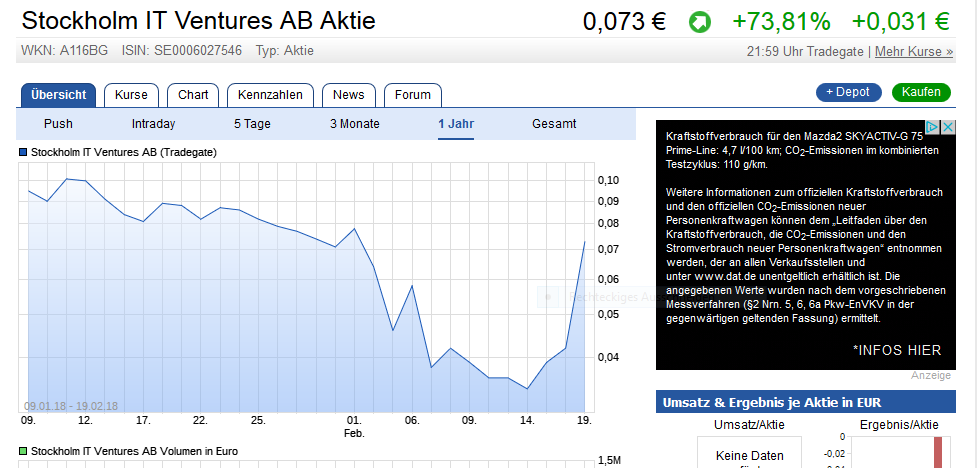Click the green up-trend arrow icon

click(x=699, y=21)
